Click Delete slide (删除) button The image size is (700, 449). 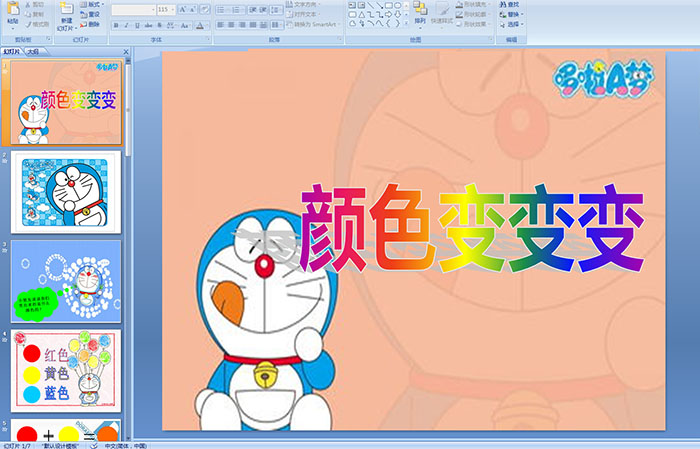click(x=90, y=24)
